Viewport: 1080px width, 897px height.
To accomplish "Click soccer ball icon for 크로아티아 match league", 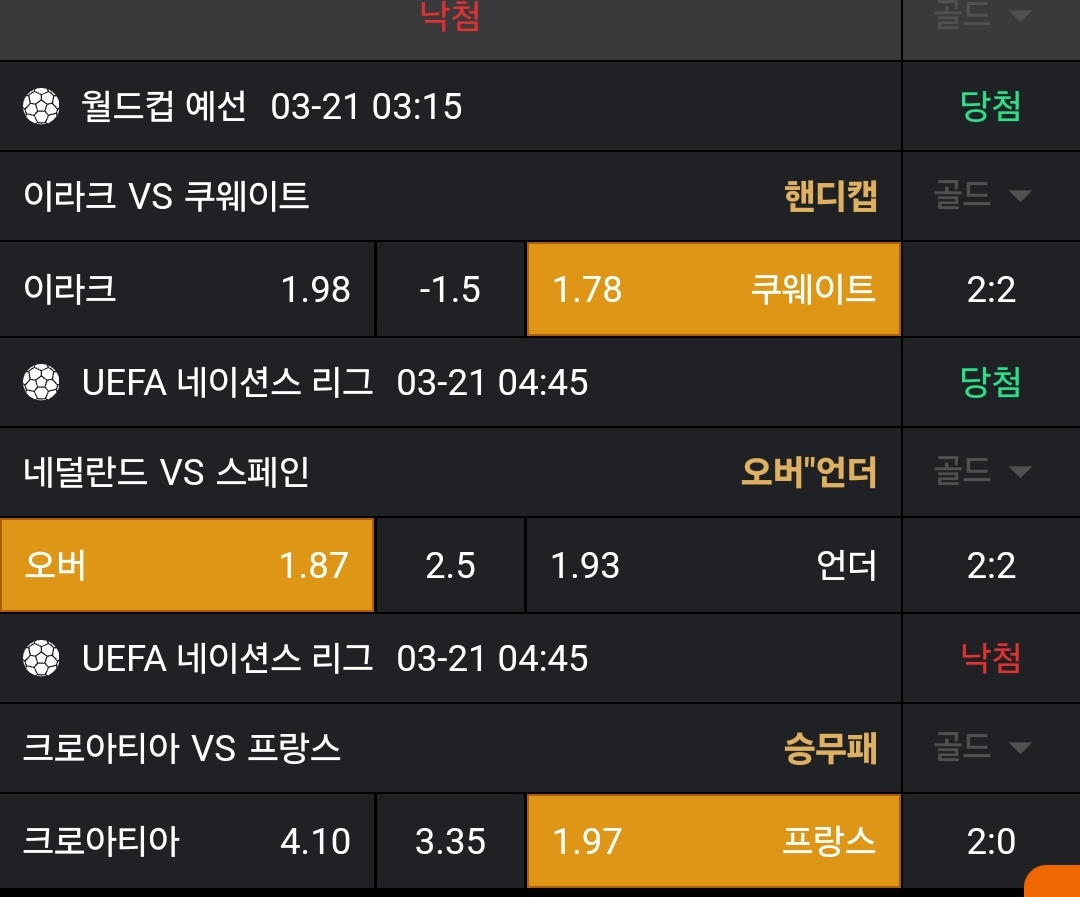I will click(41, 658).
